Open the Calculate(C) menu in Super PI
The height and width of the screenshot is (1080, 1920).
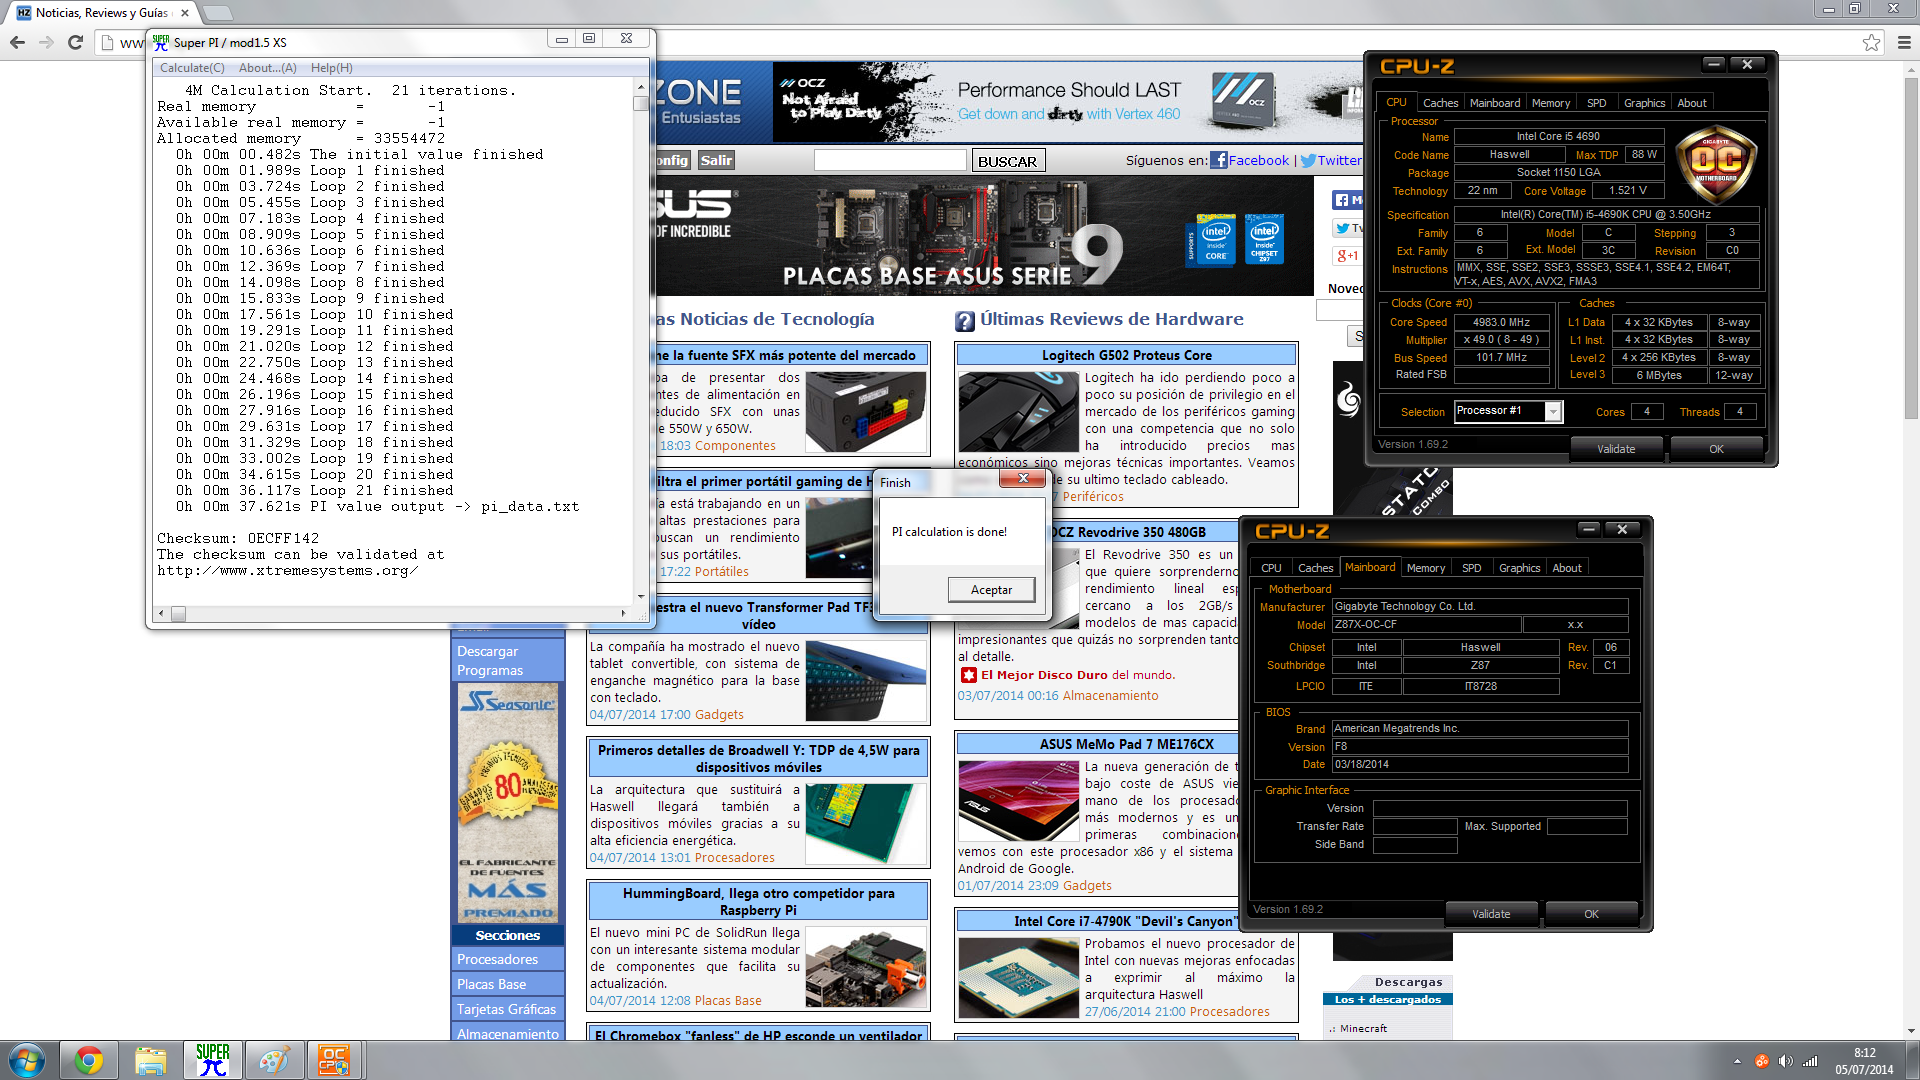click(x=192, y=68)
